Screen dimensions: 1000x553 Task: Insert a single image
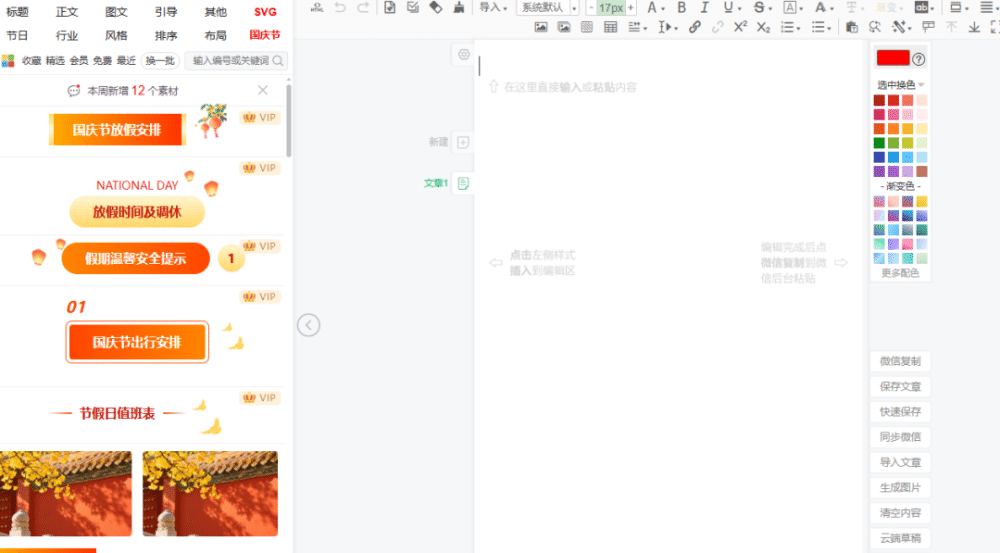pyautogui.click(x=541, y=27)
